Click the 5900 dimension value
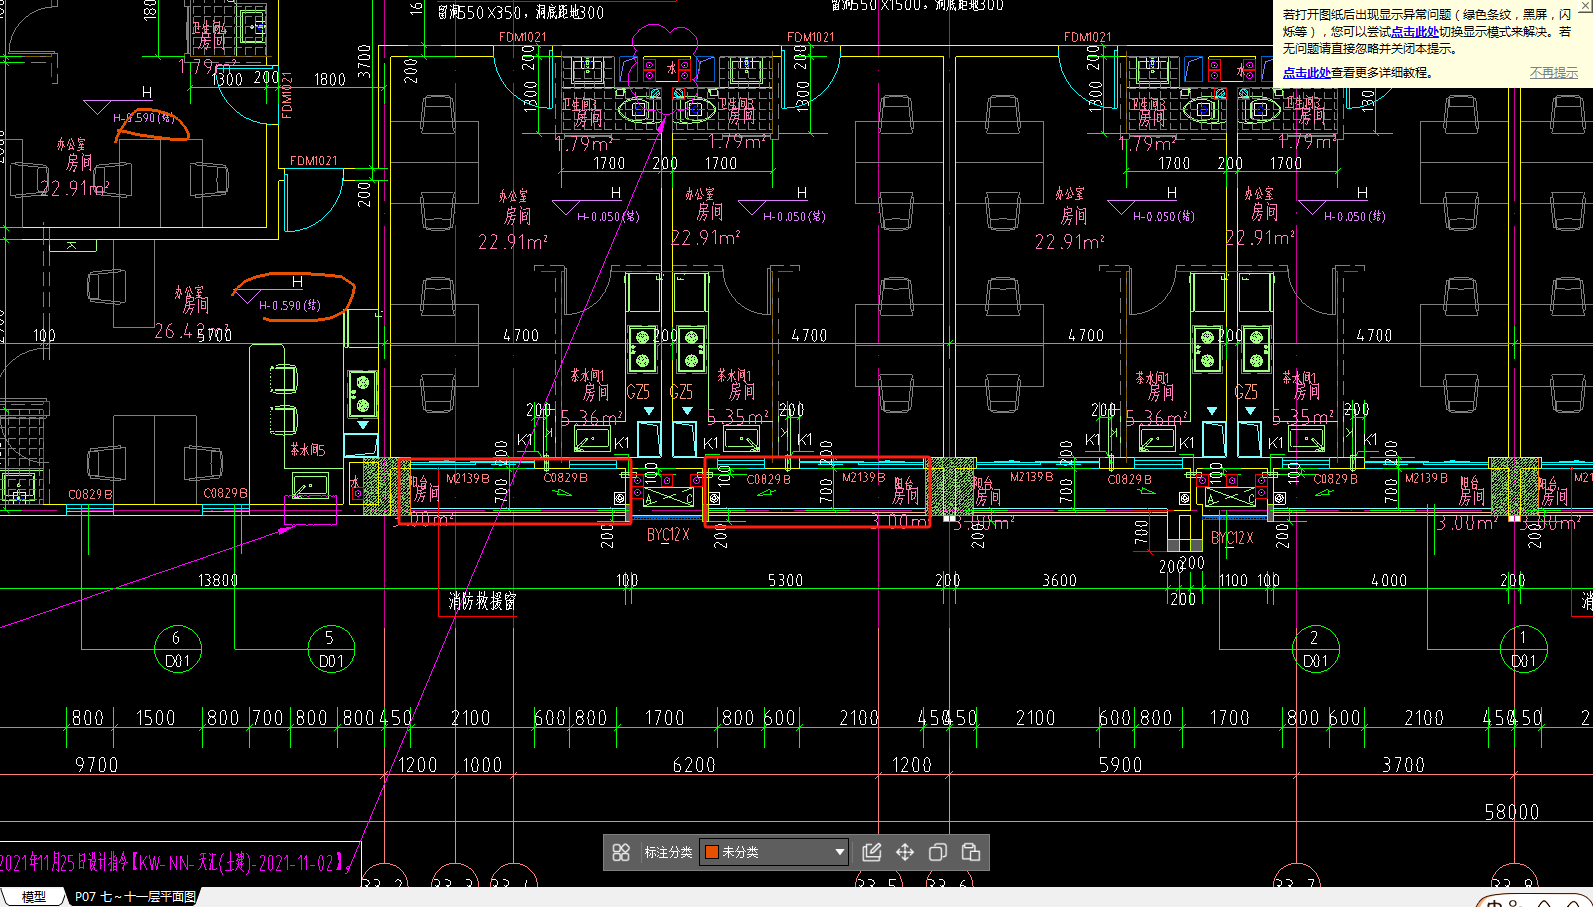The width and height of the screenshot is (1593, 907). coord(1120,765)
